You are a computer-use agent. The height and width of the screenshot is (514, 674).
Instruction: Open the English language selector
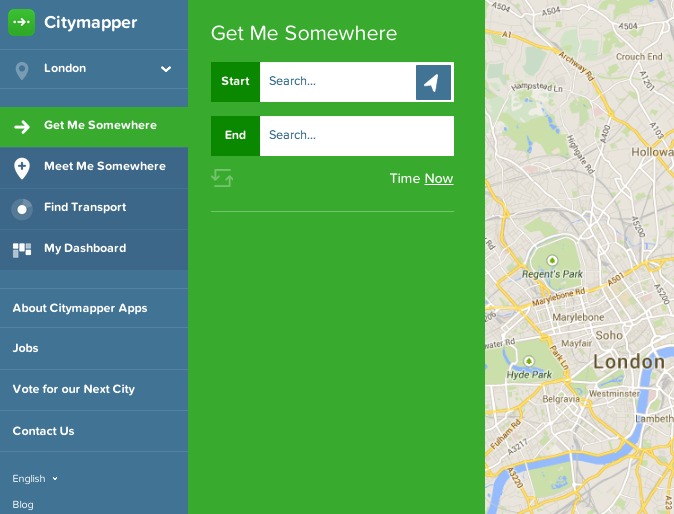click(35, 479)
